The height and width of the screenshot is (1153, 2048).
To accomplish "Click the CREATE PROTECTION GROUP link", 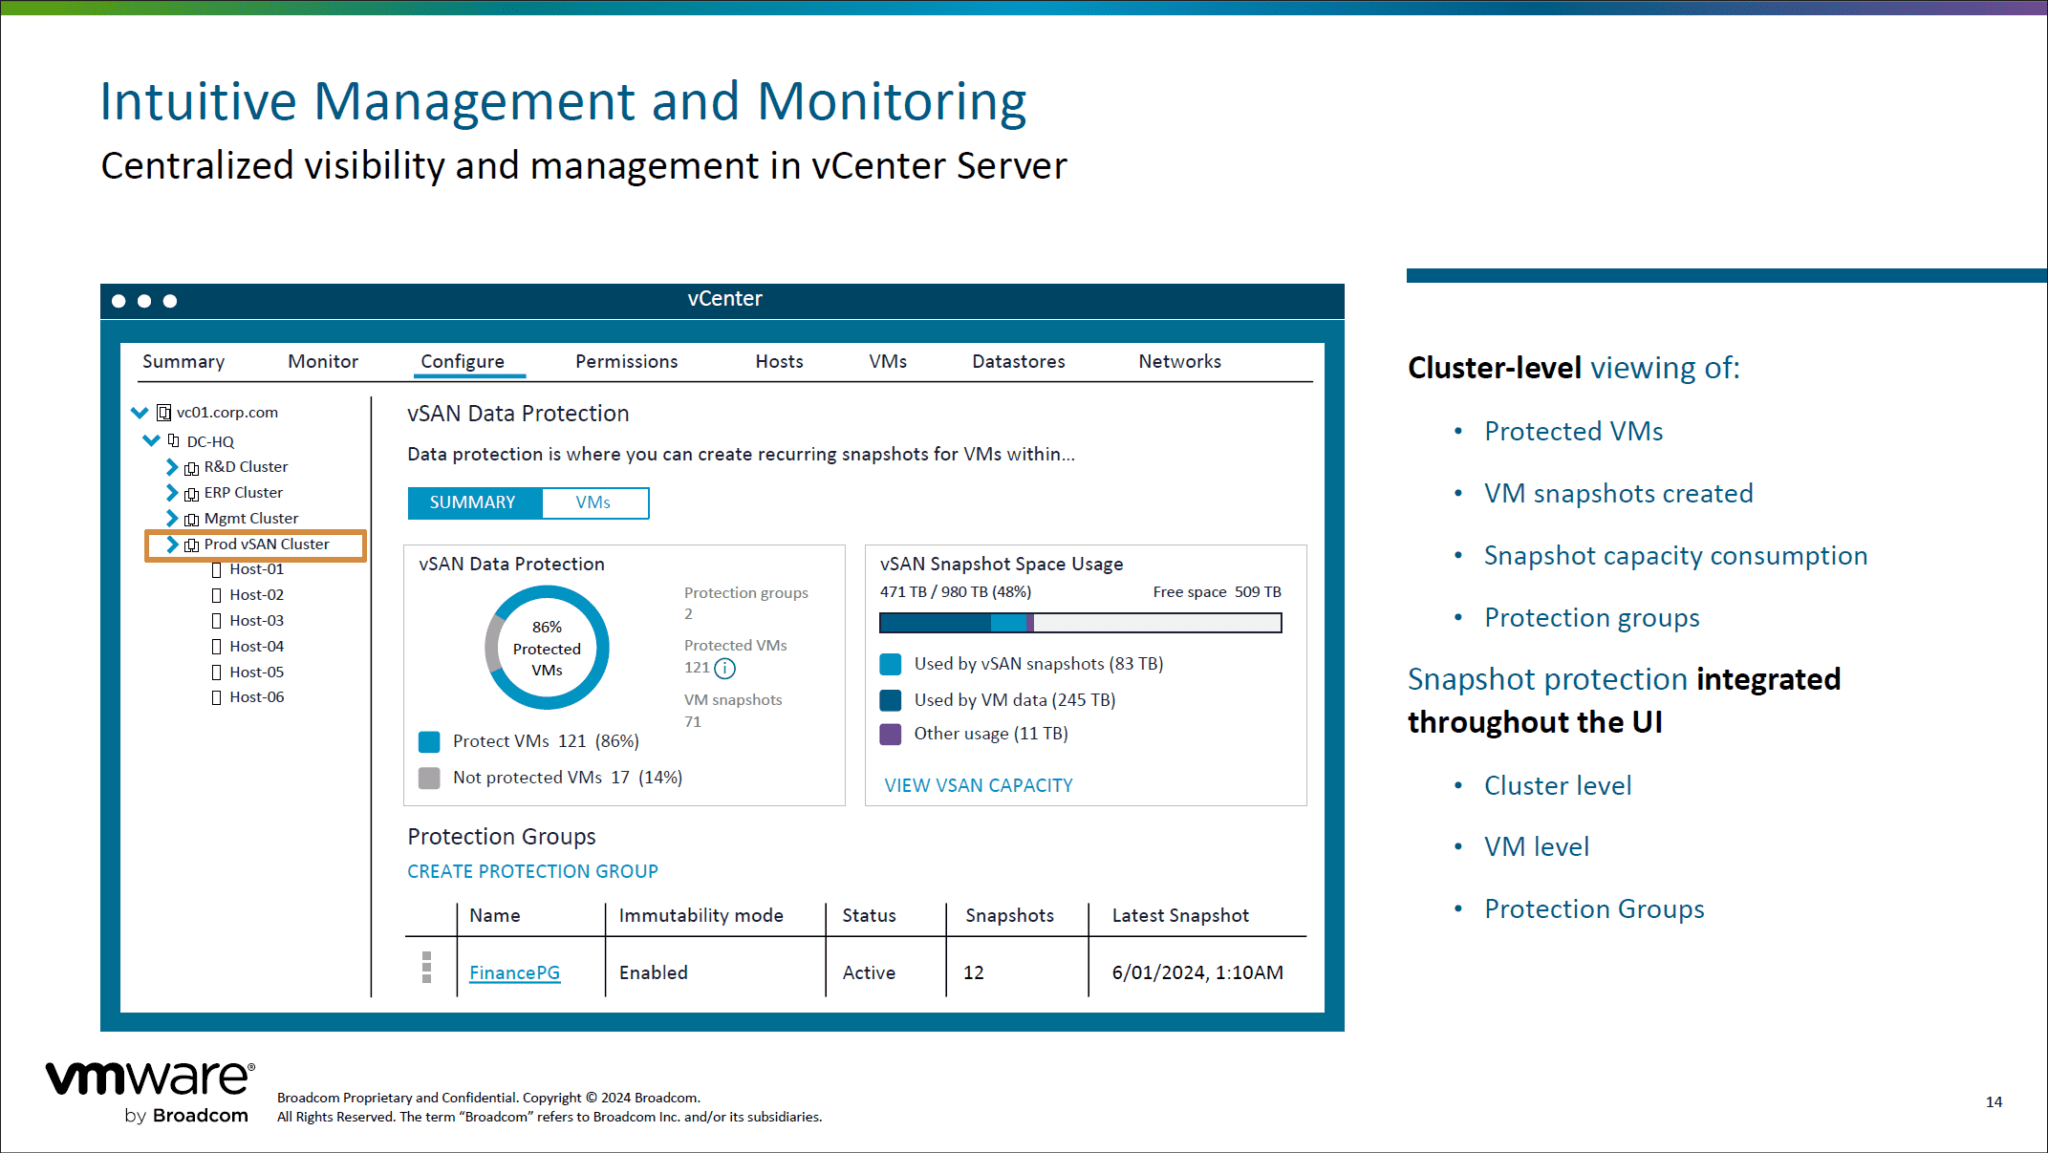I will (532, 872).
